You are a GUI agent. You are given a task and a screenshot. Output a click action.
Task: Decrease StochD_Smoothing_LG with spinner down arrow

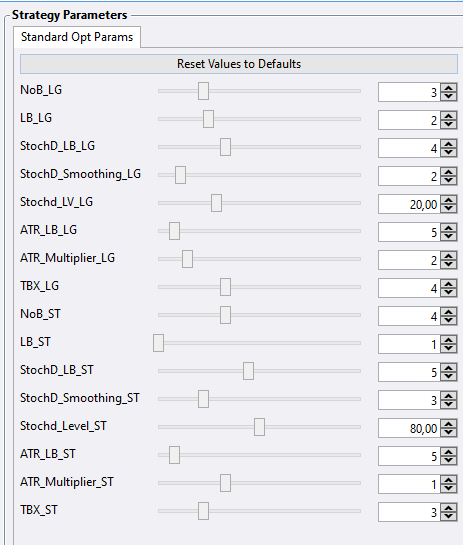pos(449,181)
